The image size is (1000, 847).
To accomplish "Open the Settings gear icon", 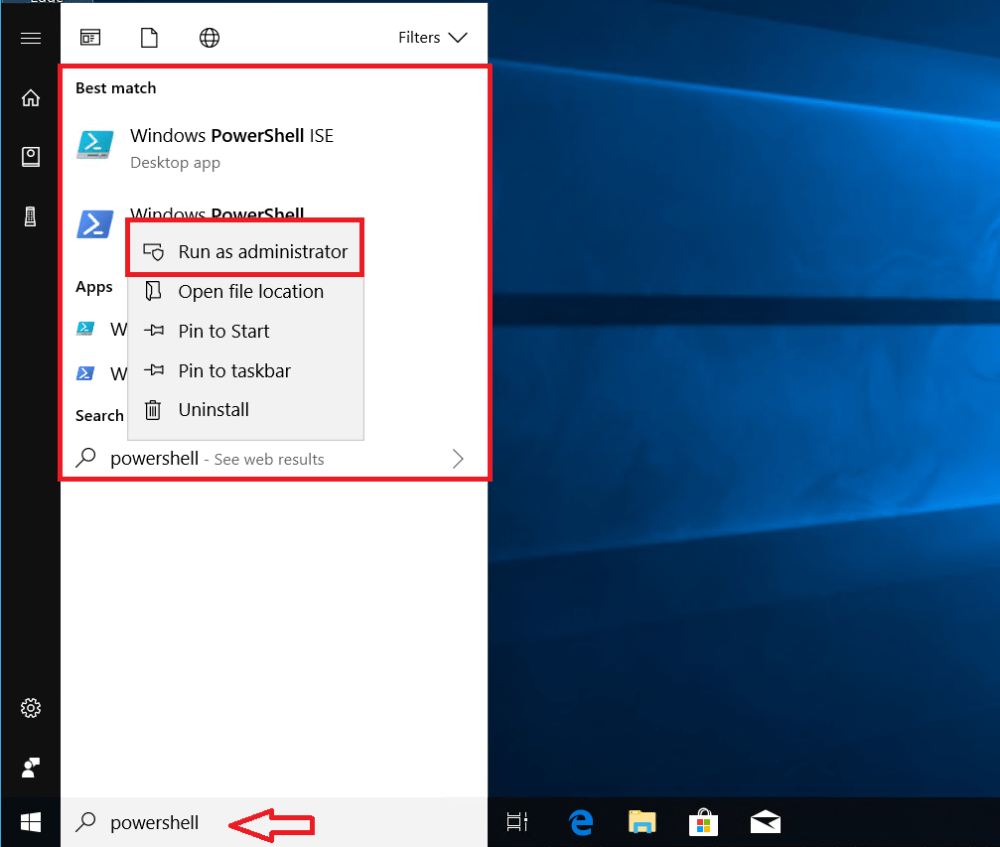I will point(30,708).
